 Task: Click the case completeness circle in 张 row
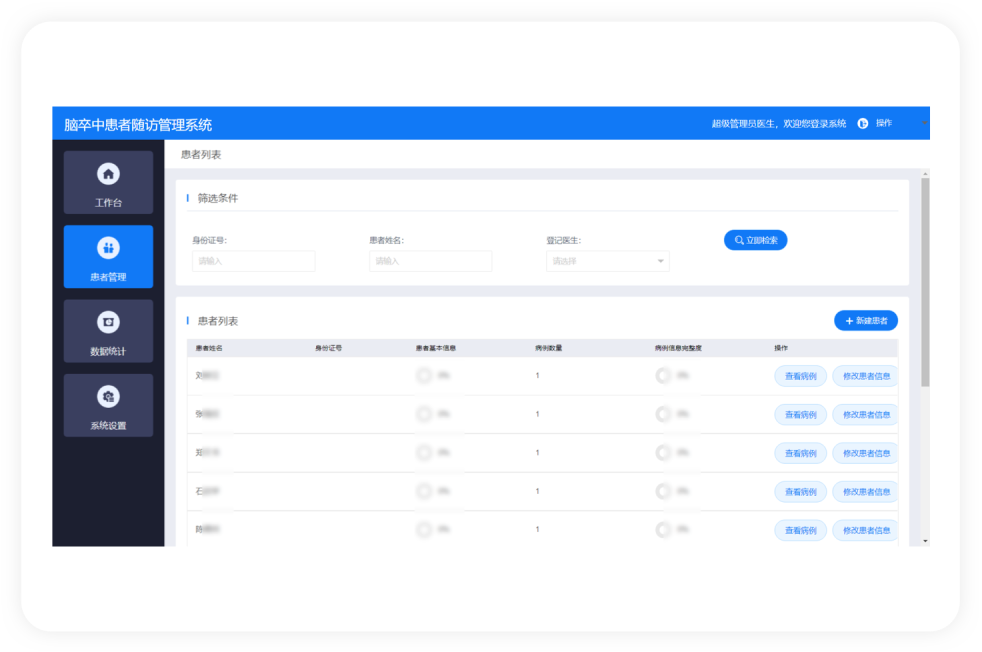tap(663, 414)
